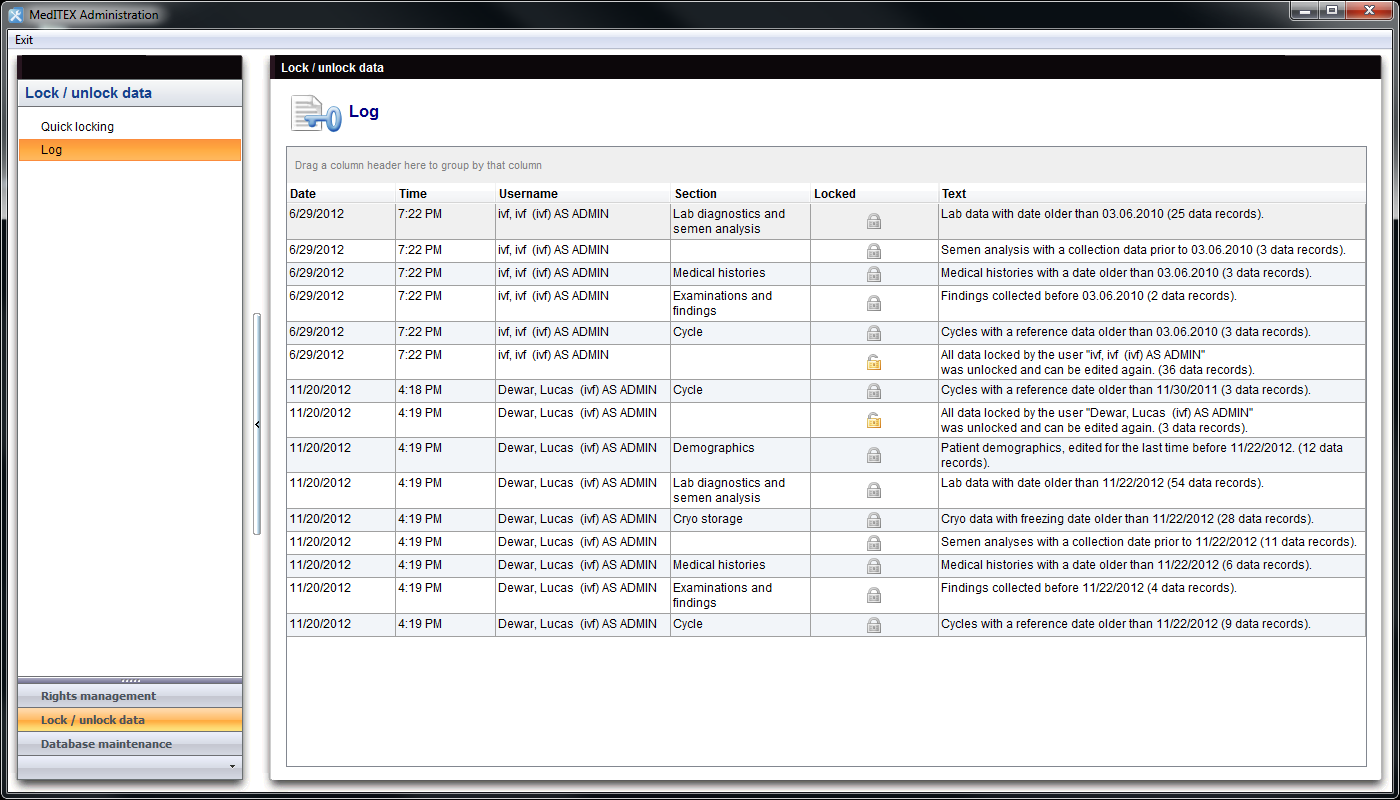Click 'Medical histories with a date older than 11/22/2012'
The image size is (1400, 800).
(1080, 566)
